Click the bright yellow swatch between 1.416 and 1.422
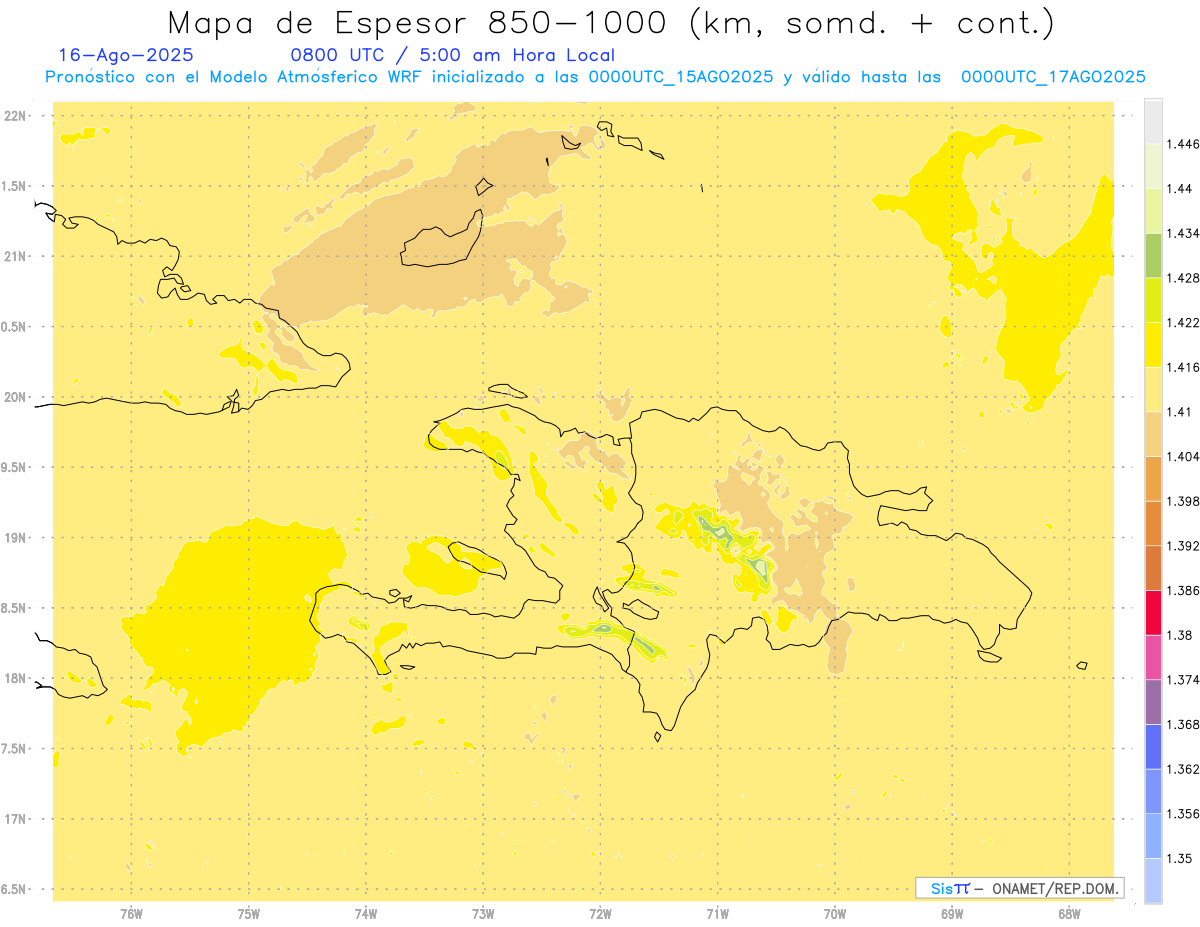This screenshot has height=927, width=1200. click(1153, 345)
